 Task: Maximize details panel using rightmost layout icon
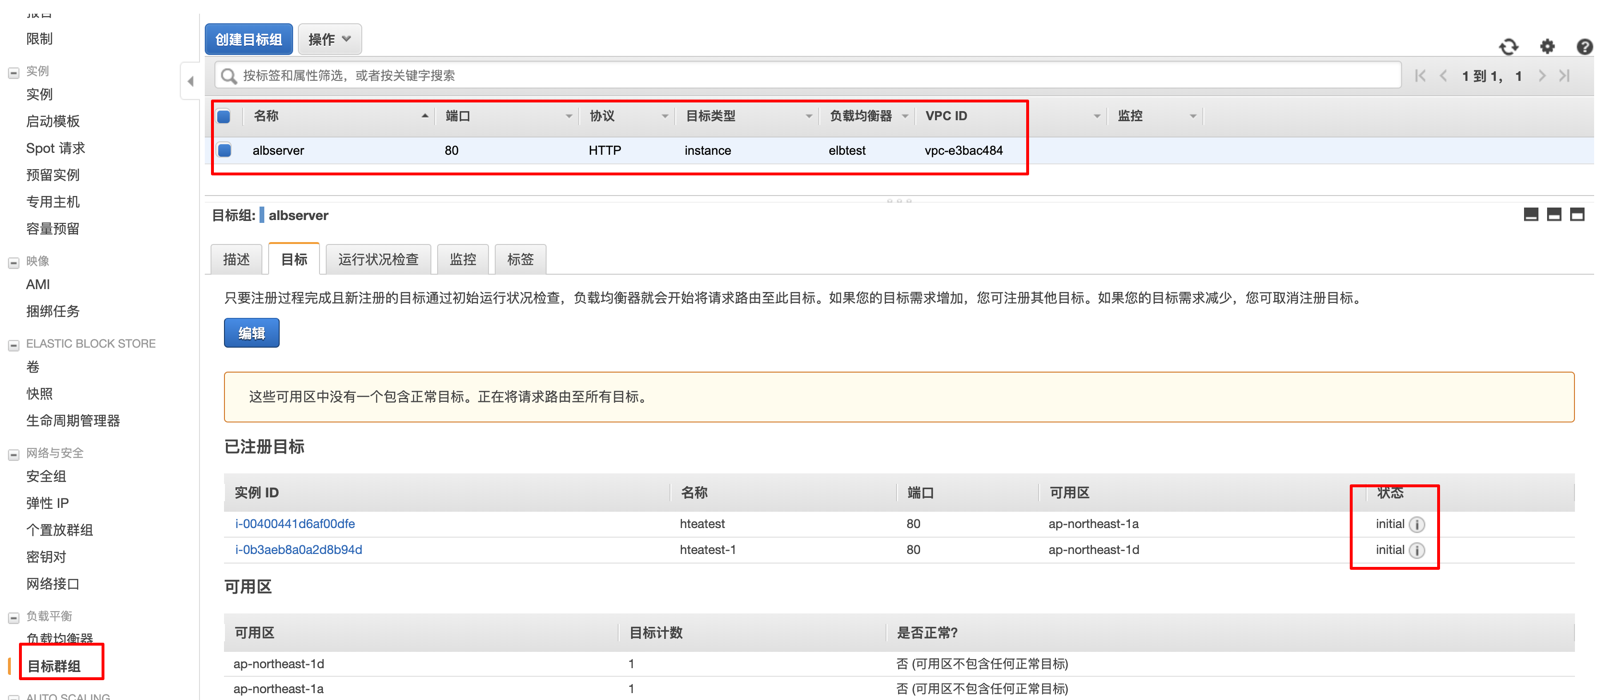pos(1577,214)
